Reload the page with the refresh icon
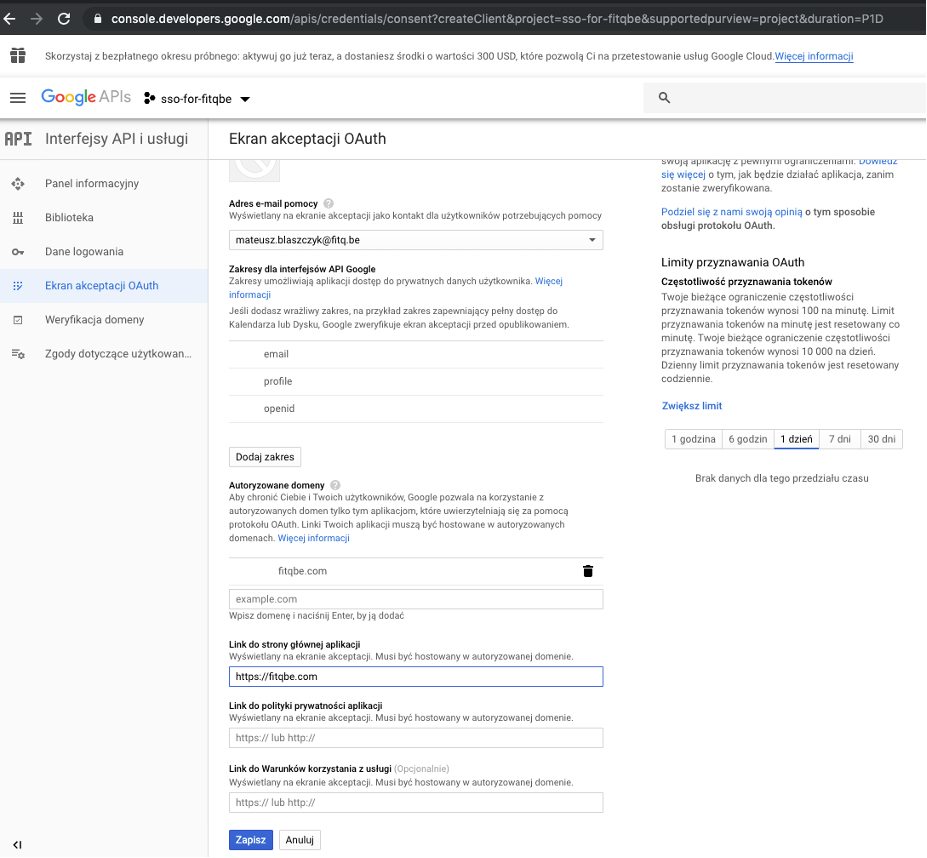 tap(64, 19)
